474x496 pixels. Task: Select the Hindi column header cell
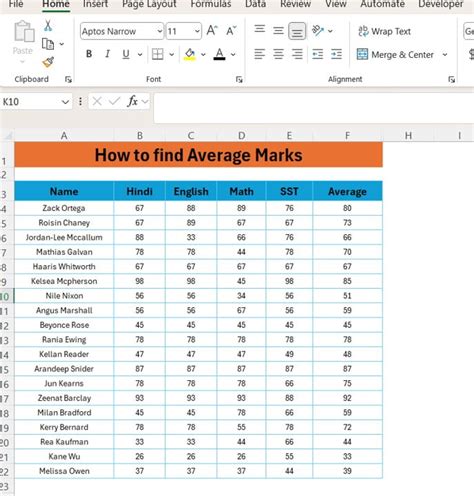(139, 191)
